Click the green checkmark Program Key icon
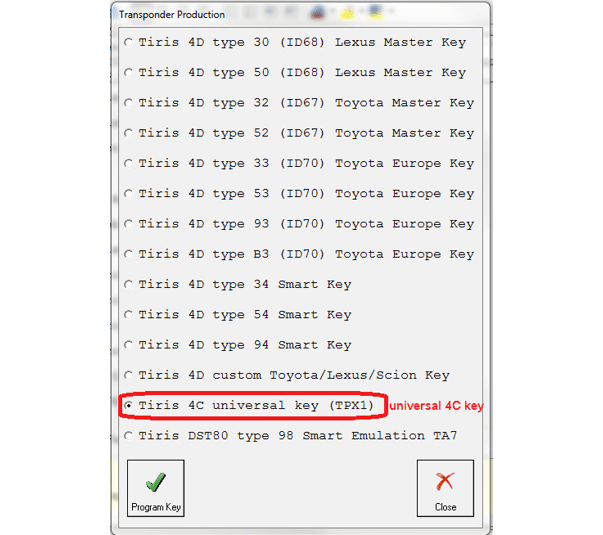Viewport: 603px width, 535px height. pos(155,482)
